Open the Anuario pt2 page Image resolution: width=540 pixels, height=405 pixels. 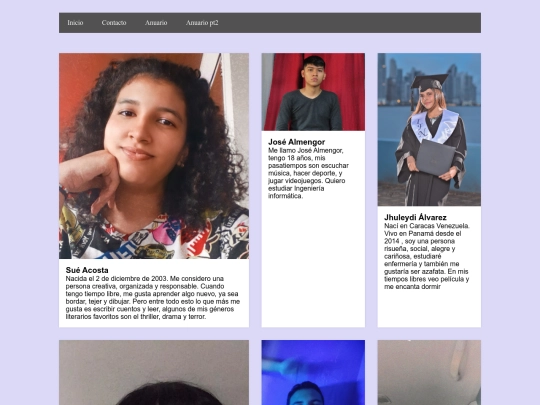(x=202, y=23)
